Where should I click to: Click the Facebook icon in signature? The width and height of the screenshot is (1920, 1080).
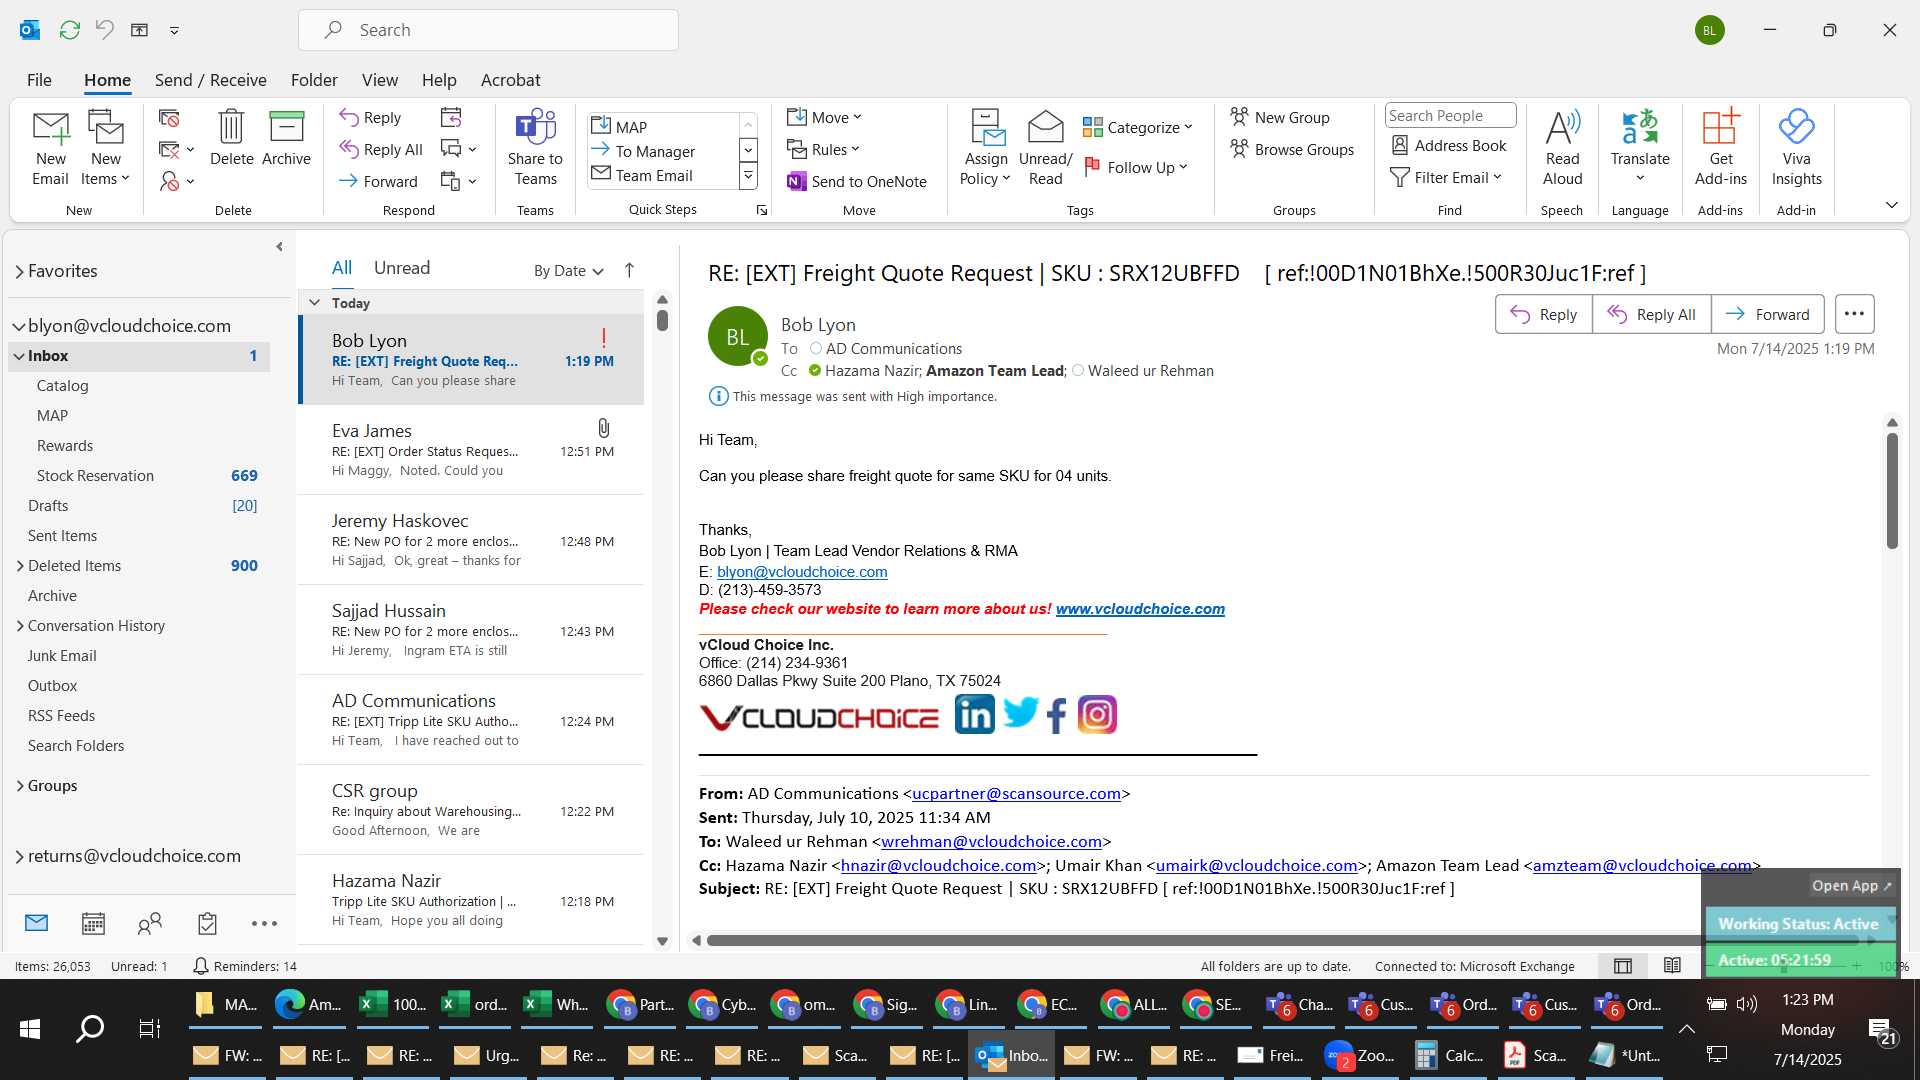(1057, 716)
